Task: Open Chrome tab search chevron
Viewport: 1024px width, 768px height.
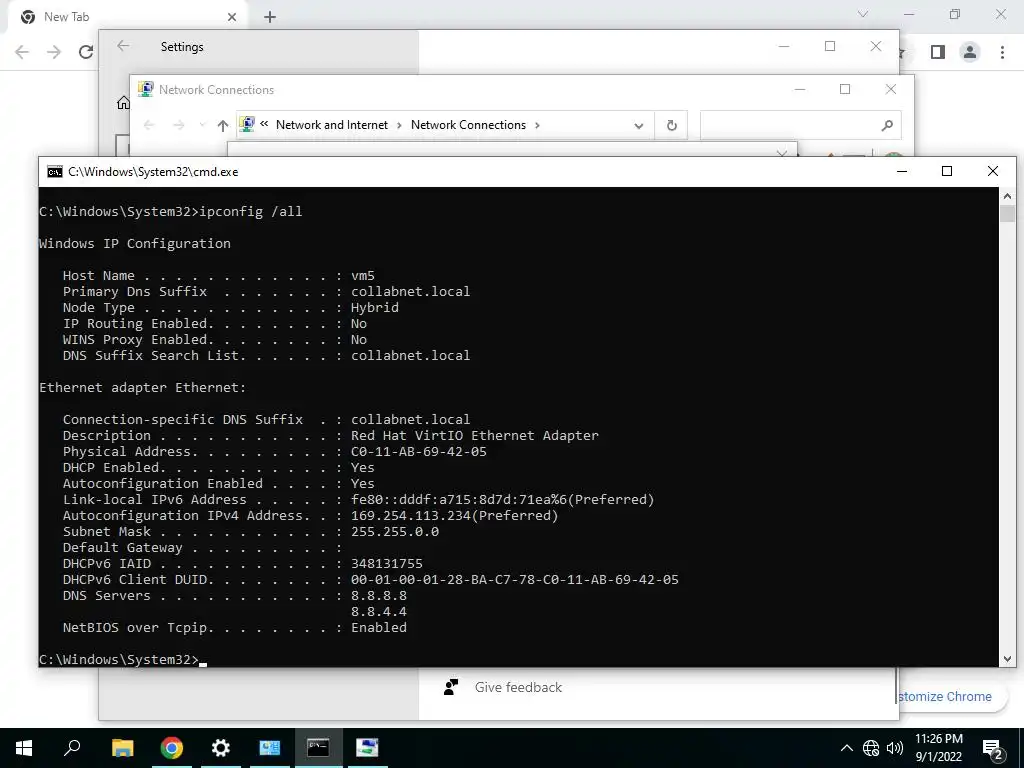Action: coord(863,14)
